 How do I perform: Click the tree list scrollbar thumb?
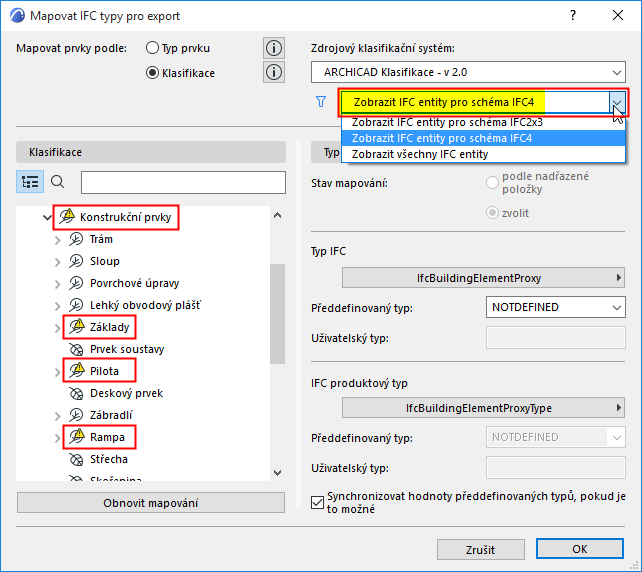pos(278,314)
